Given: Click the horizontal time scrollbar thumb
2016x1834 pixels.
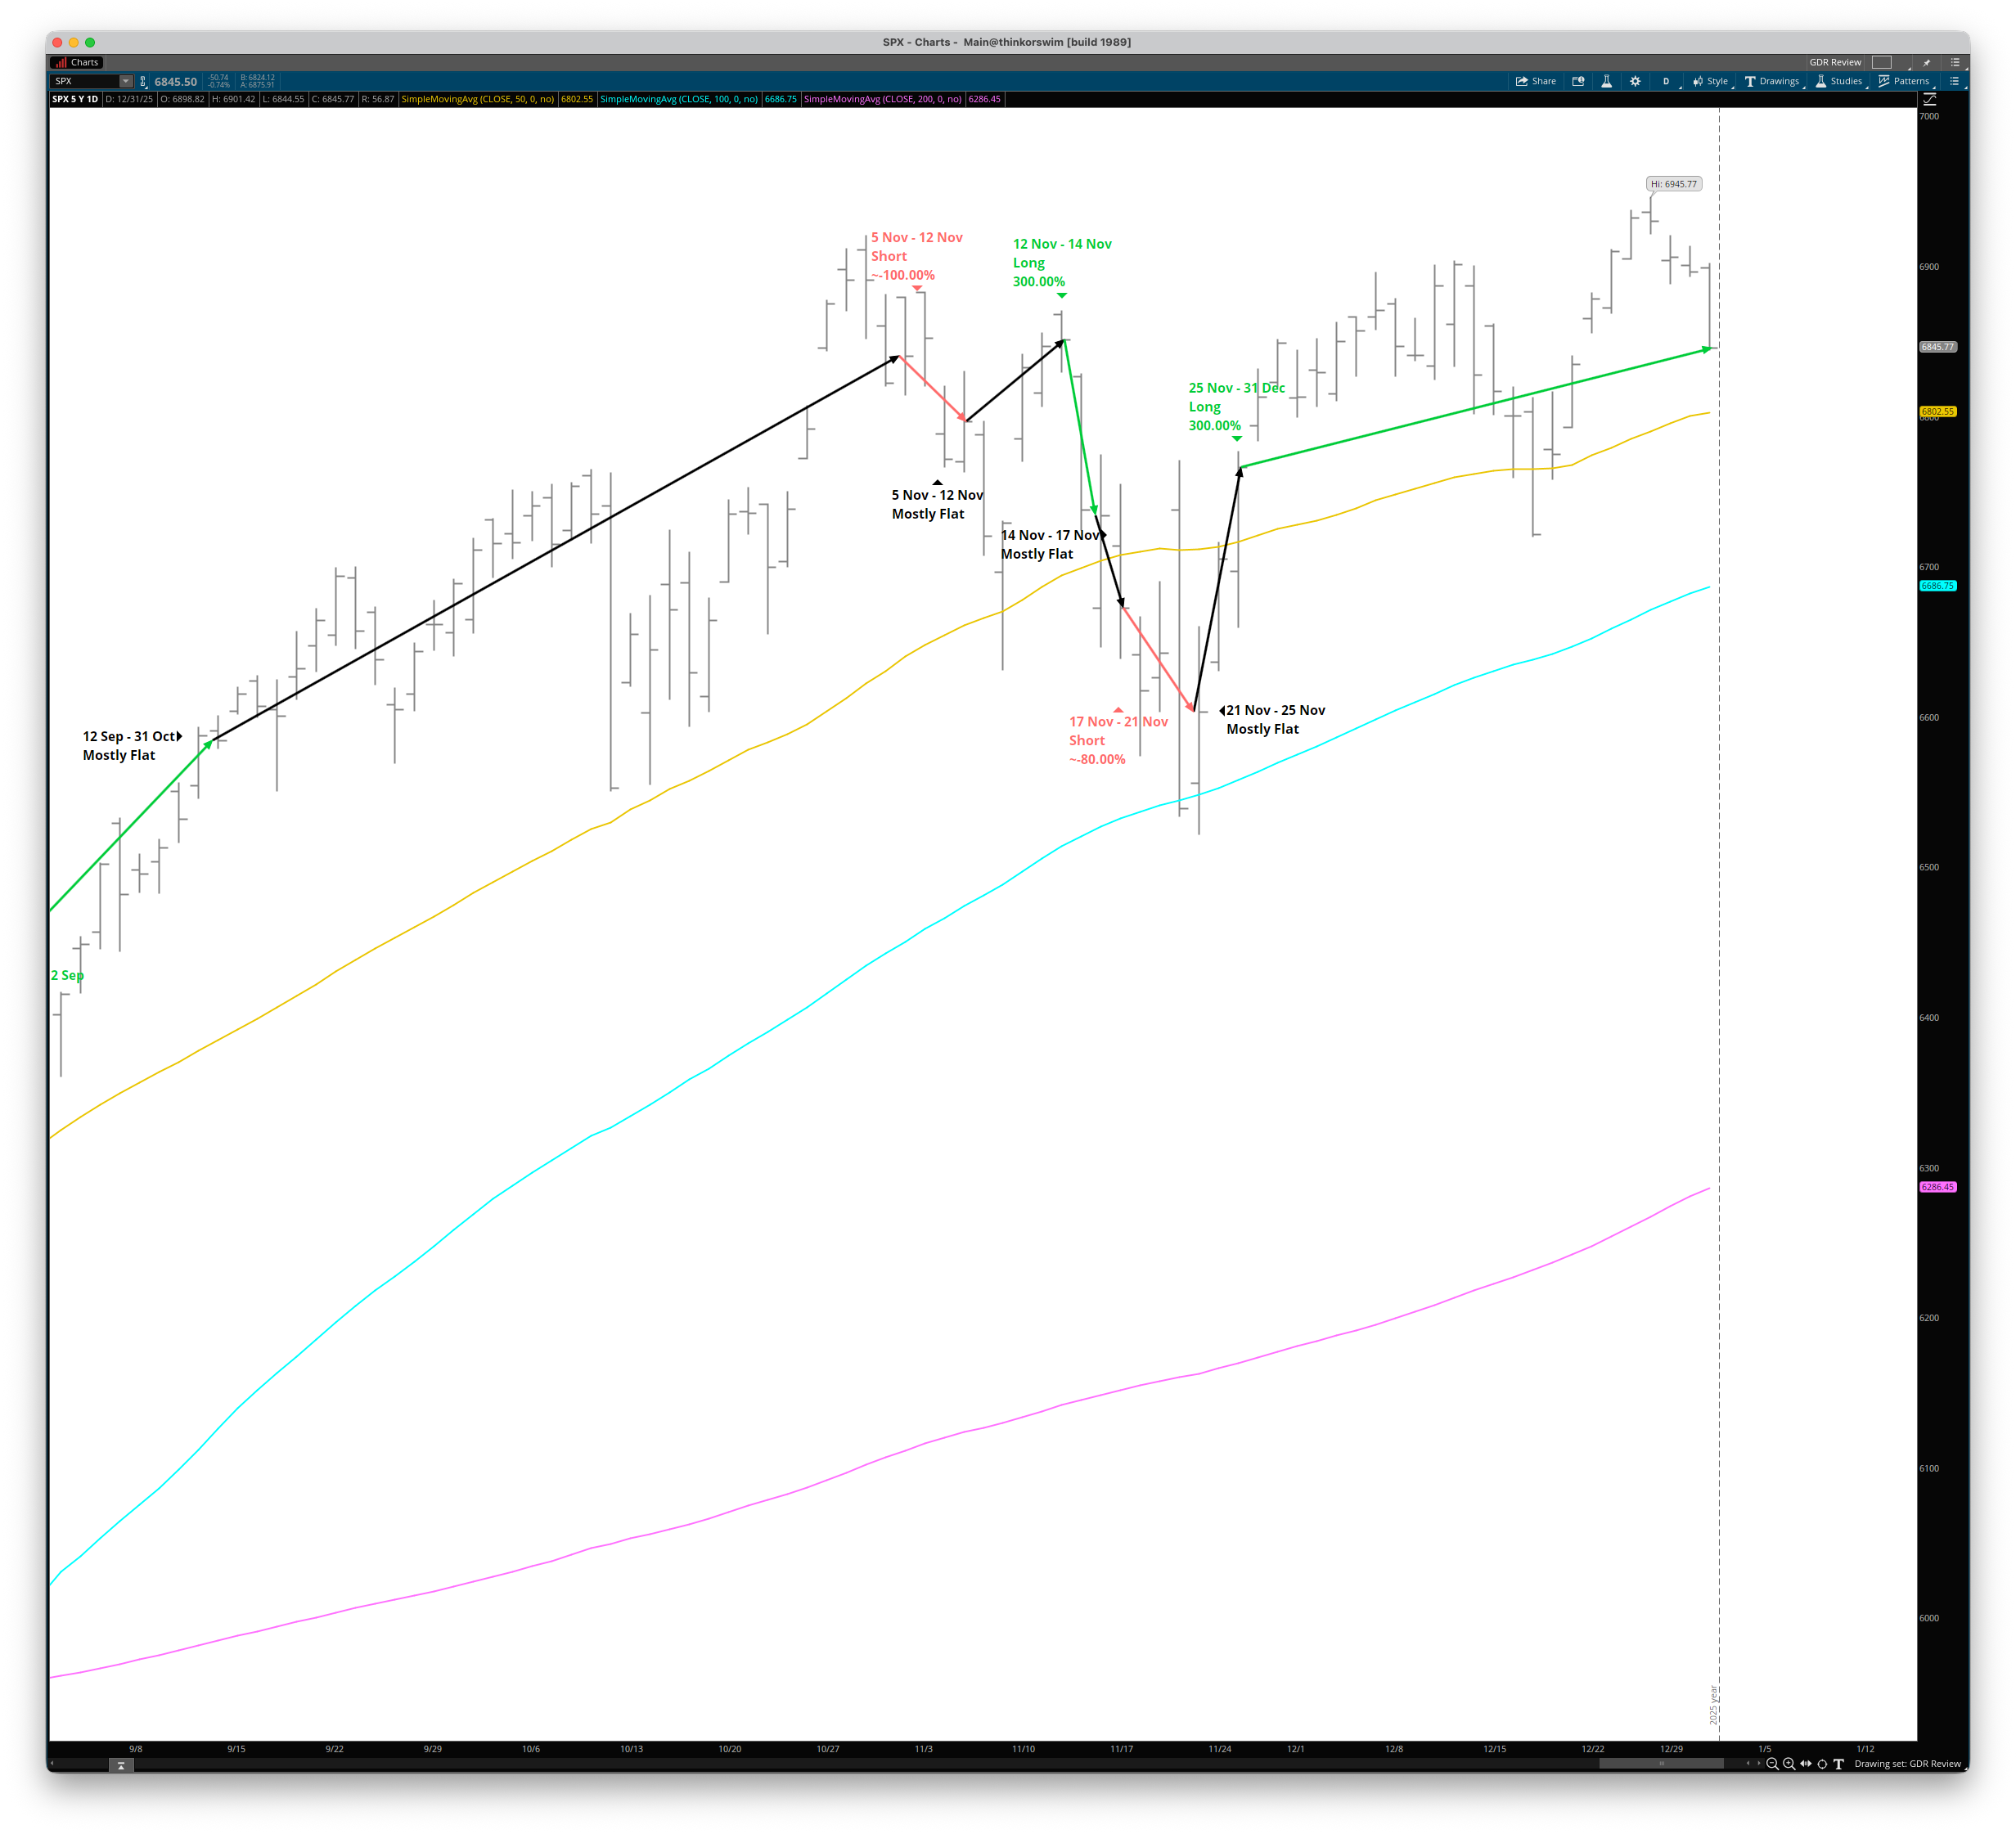Looking at the screenshot, I should pos(1660,1764).
